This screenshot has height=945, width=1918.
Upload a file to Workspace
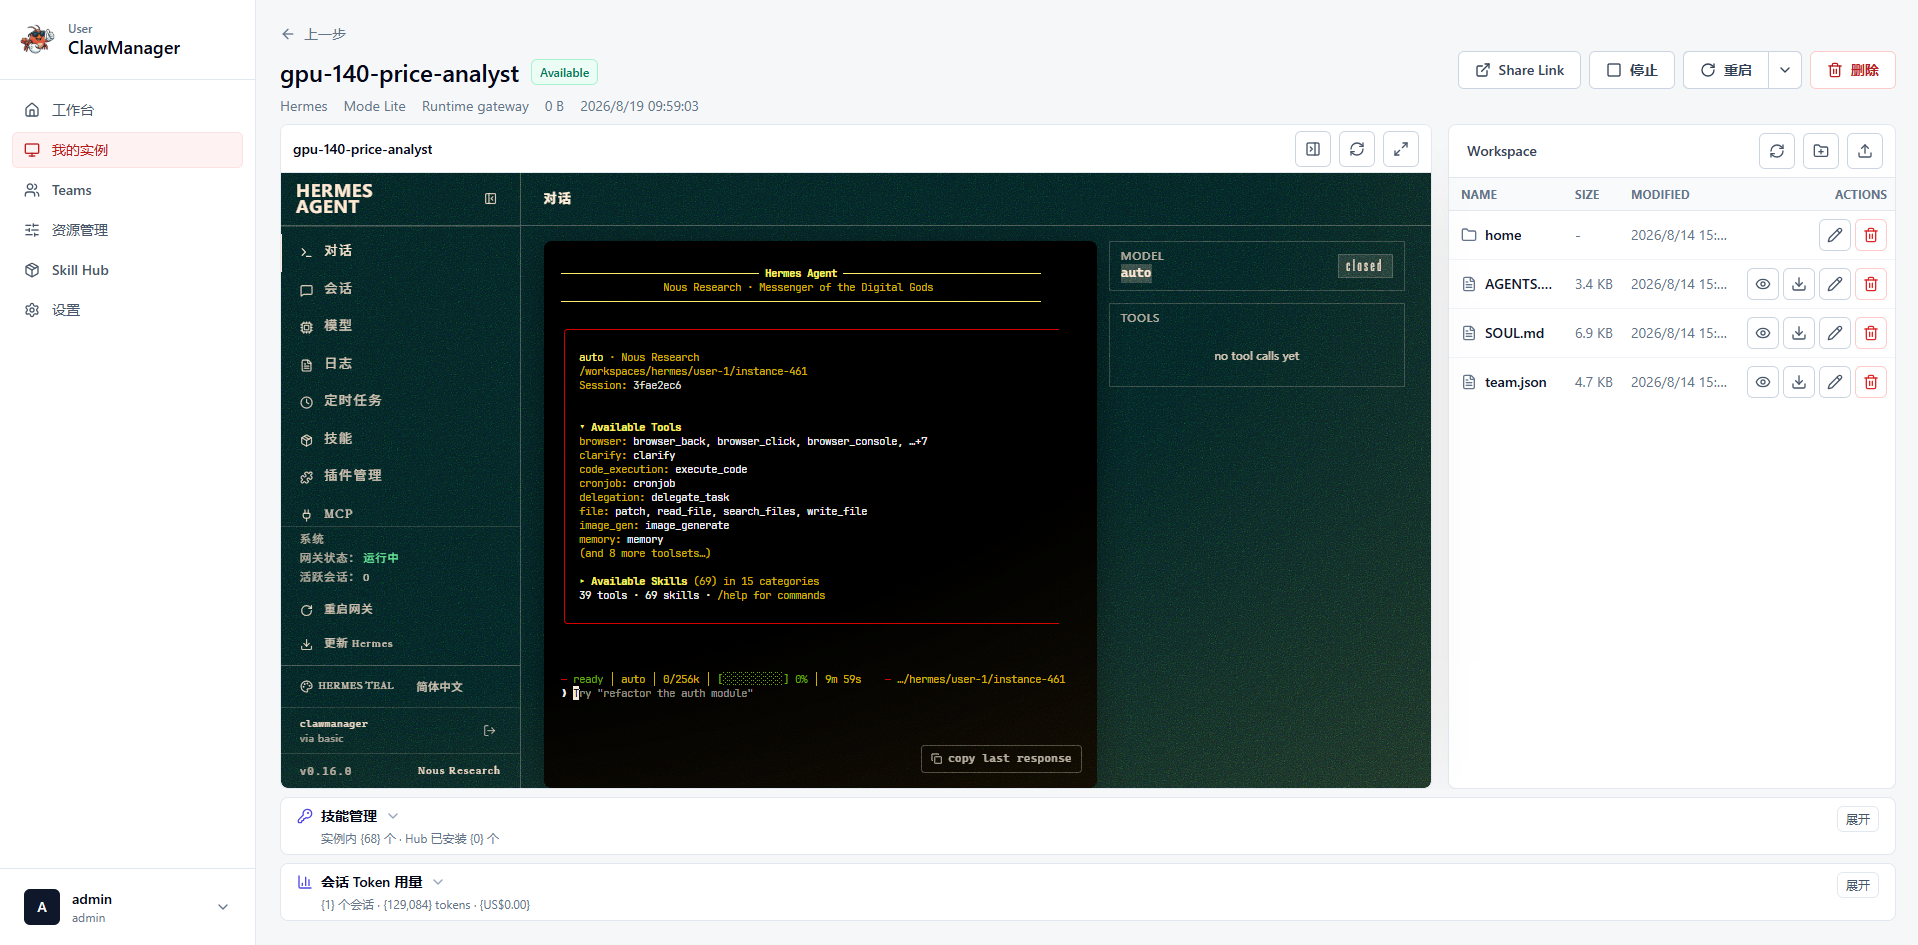(1865, 151)
